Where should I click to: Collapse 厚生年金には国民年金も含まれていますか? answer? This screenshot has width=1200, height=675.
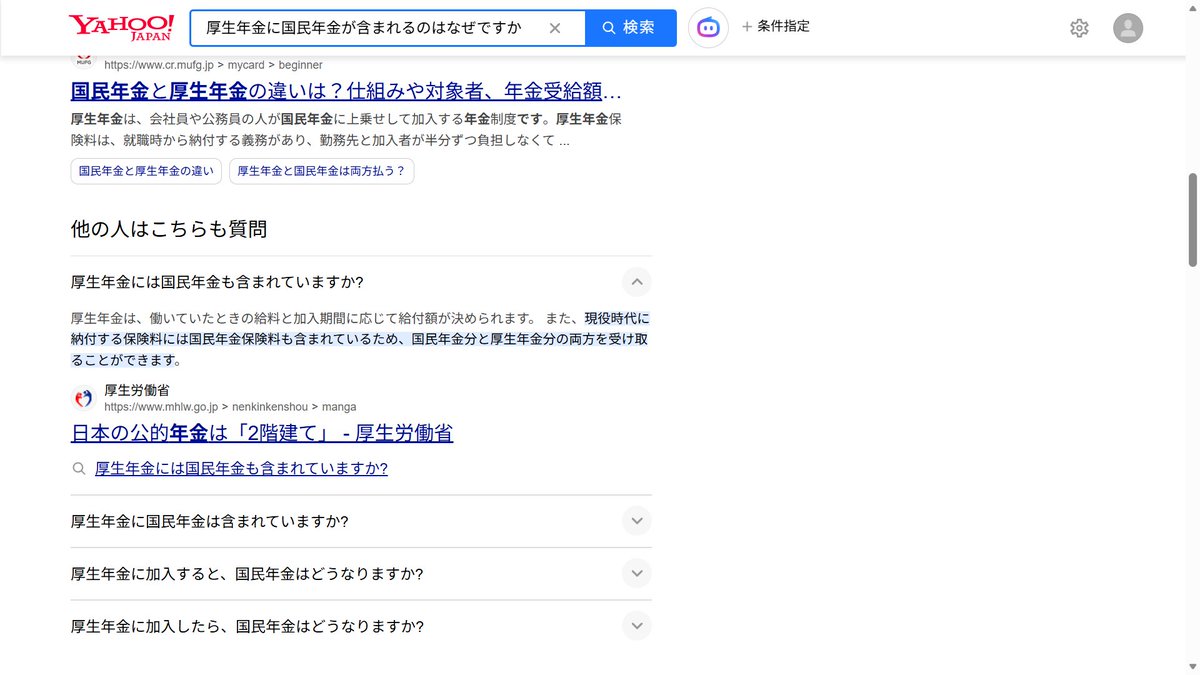tap(636, 281)
